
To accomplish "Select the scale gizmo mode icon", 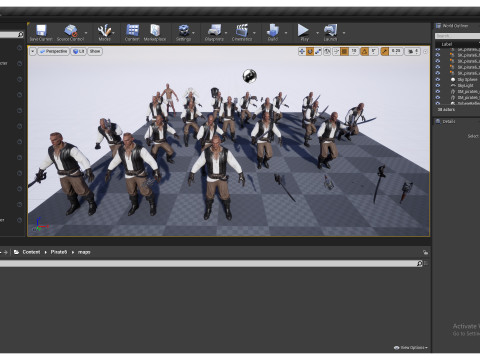I will pyautogui.click(x=318, y=51).
